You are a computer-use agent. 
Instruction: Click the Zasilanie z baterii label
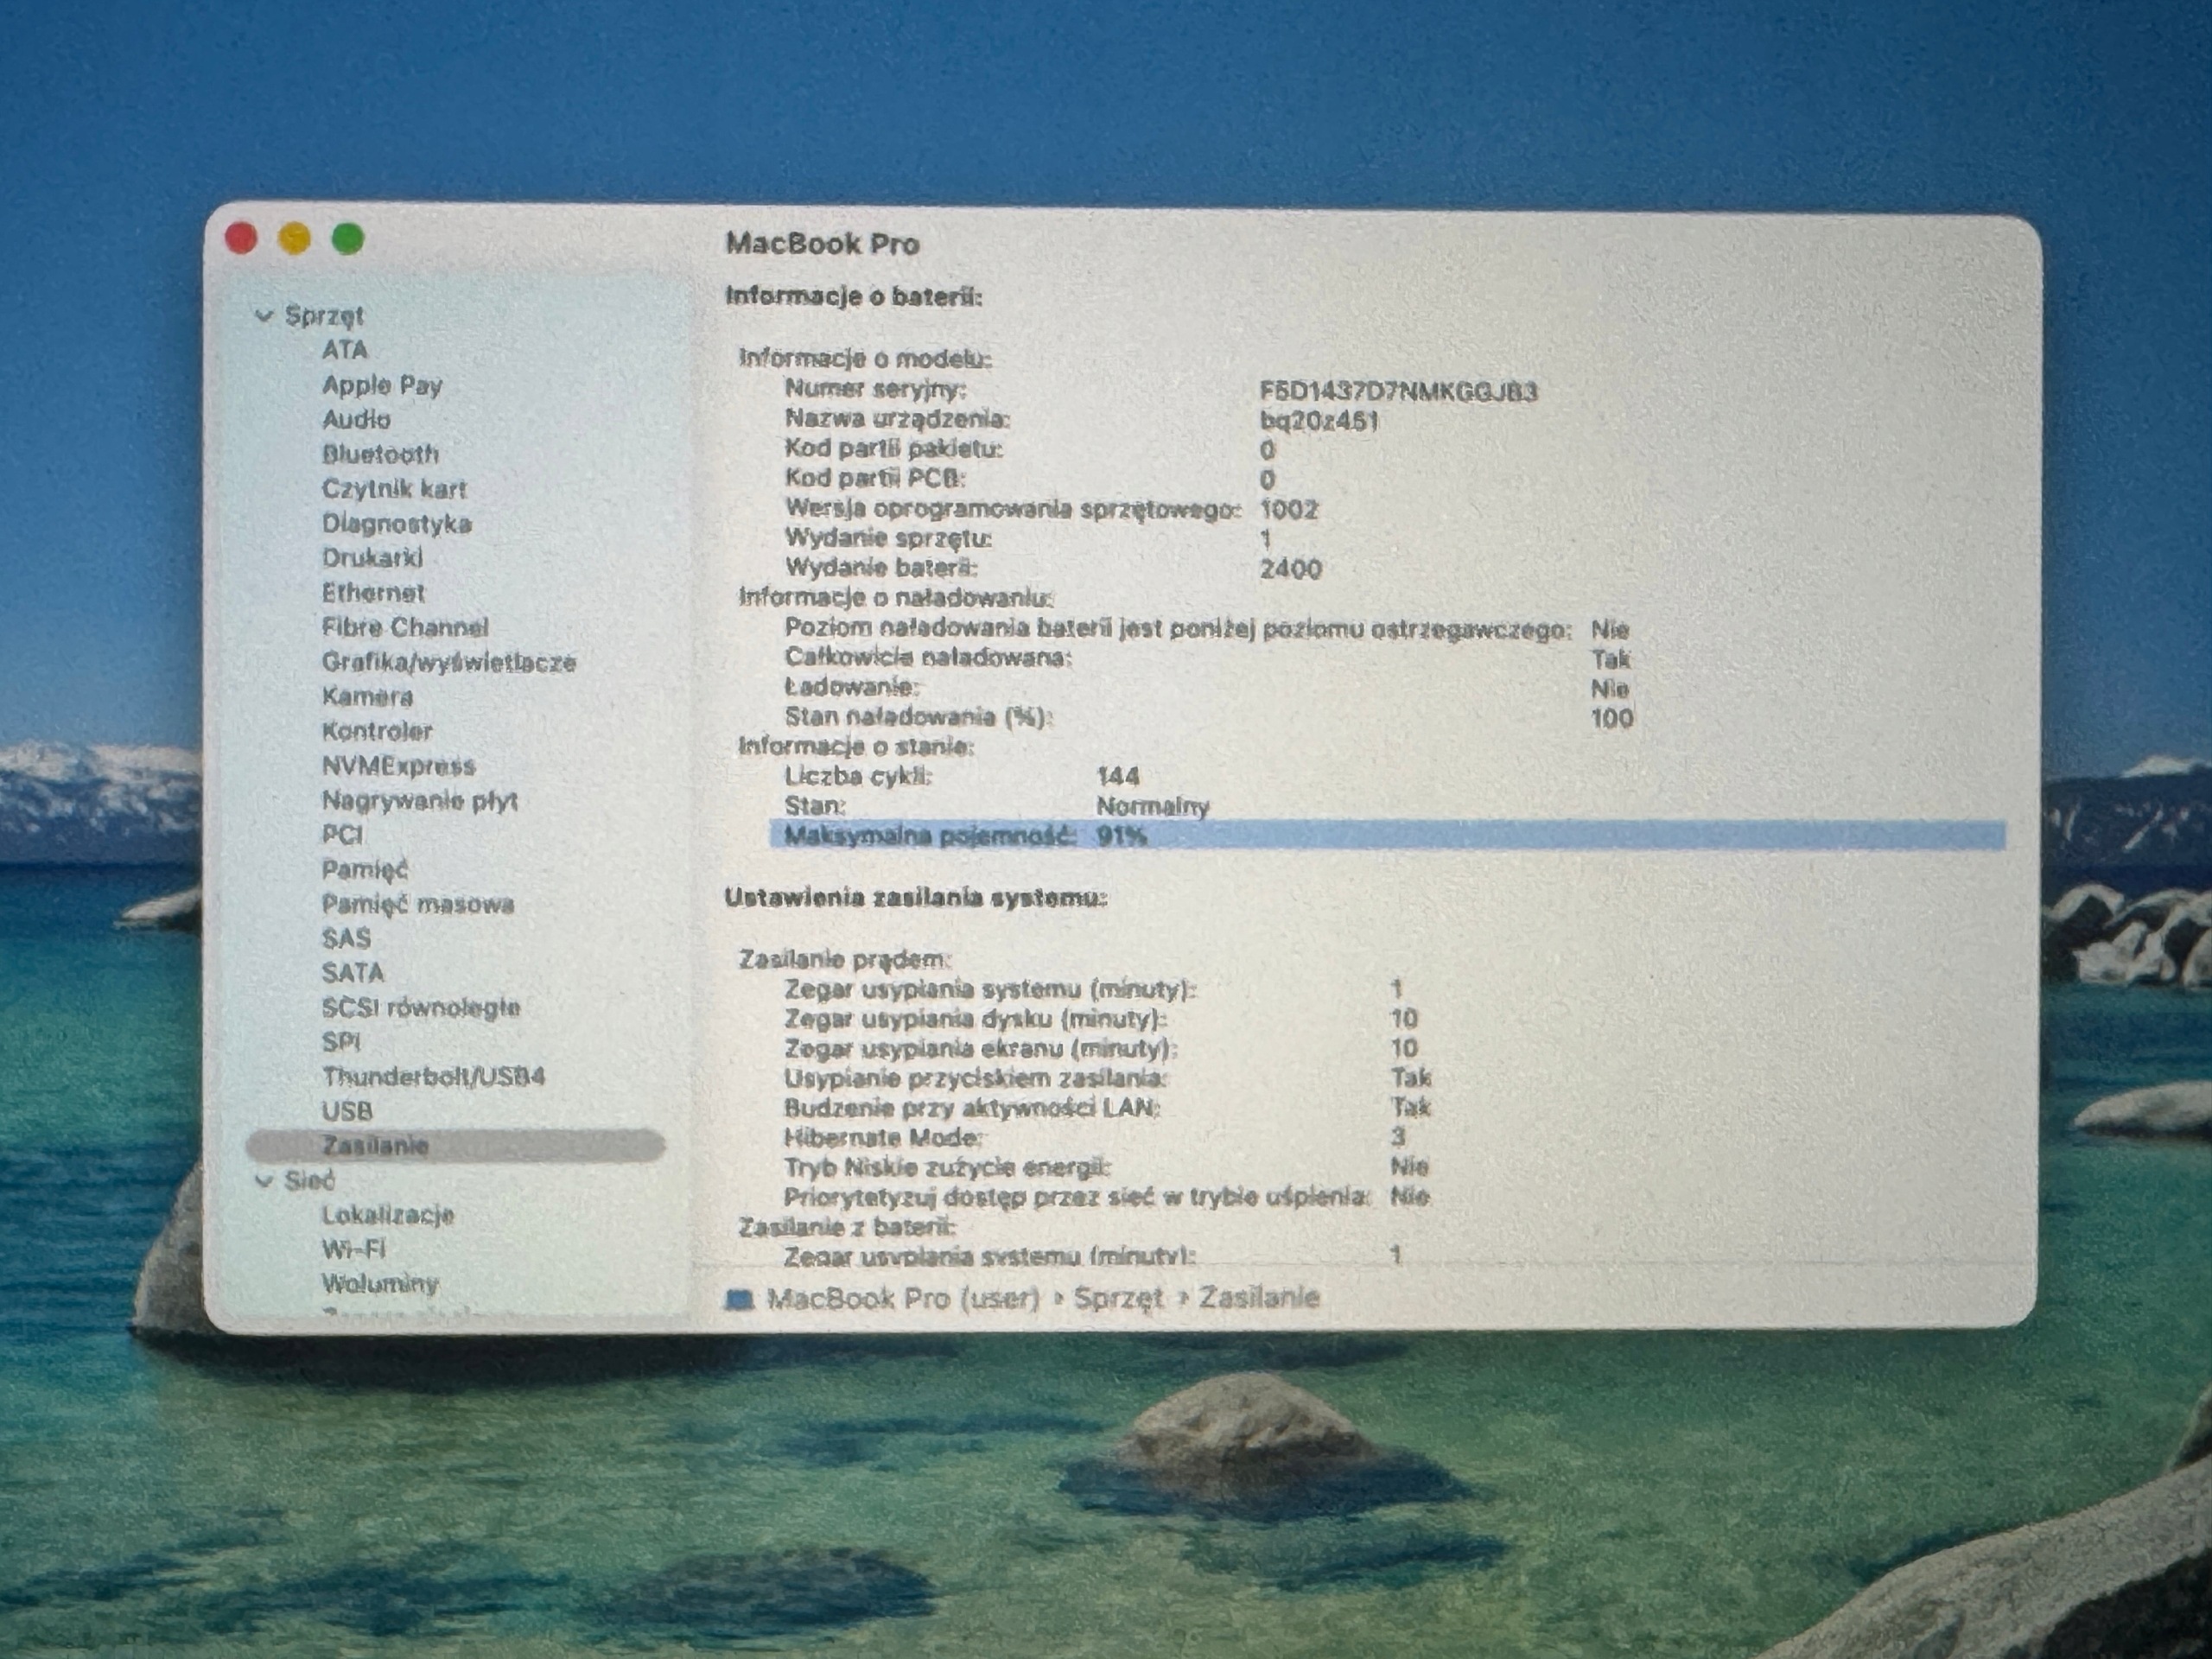(846, 1227)
